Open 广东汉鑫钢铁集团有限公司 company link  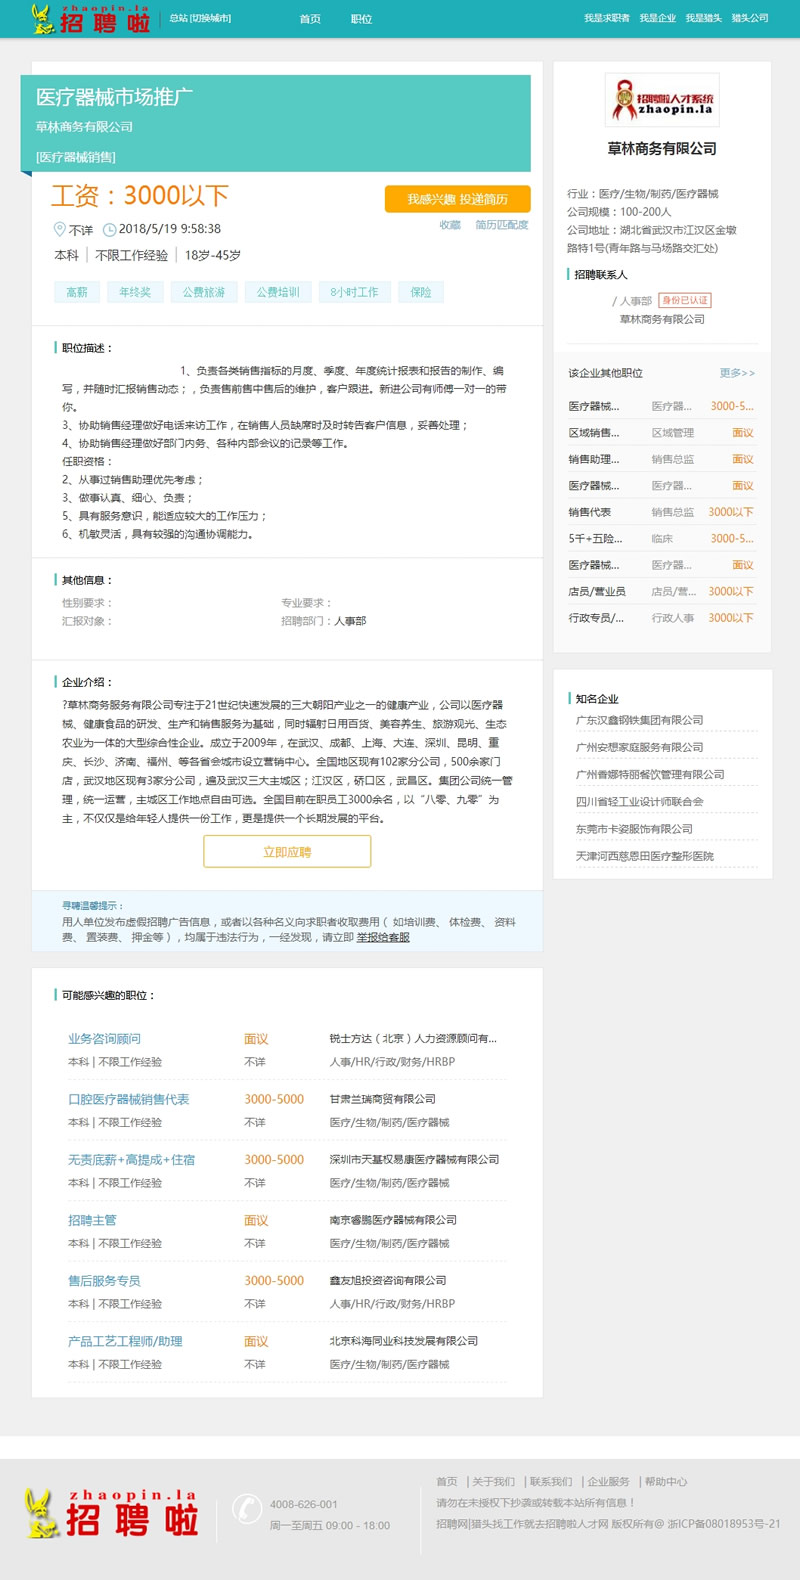point(639,720)
